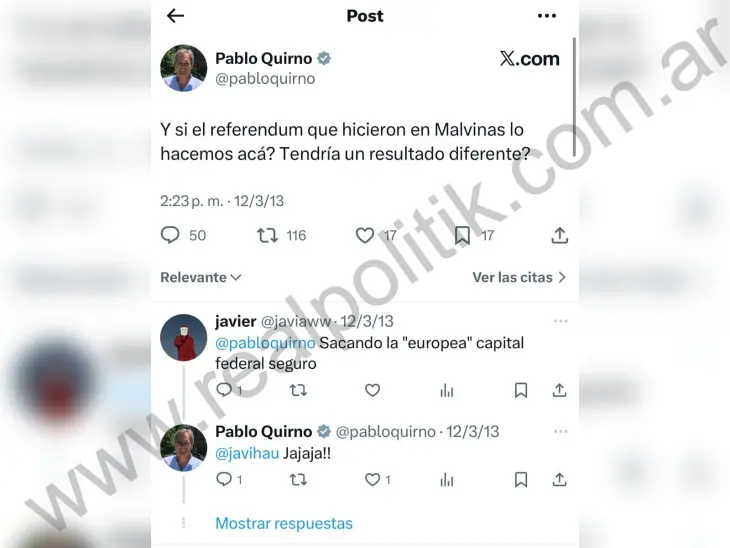Viewport: 730px width, 548px height.
Task: Go back using the arrow icon
Action: click(175, 16)
